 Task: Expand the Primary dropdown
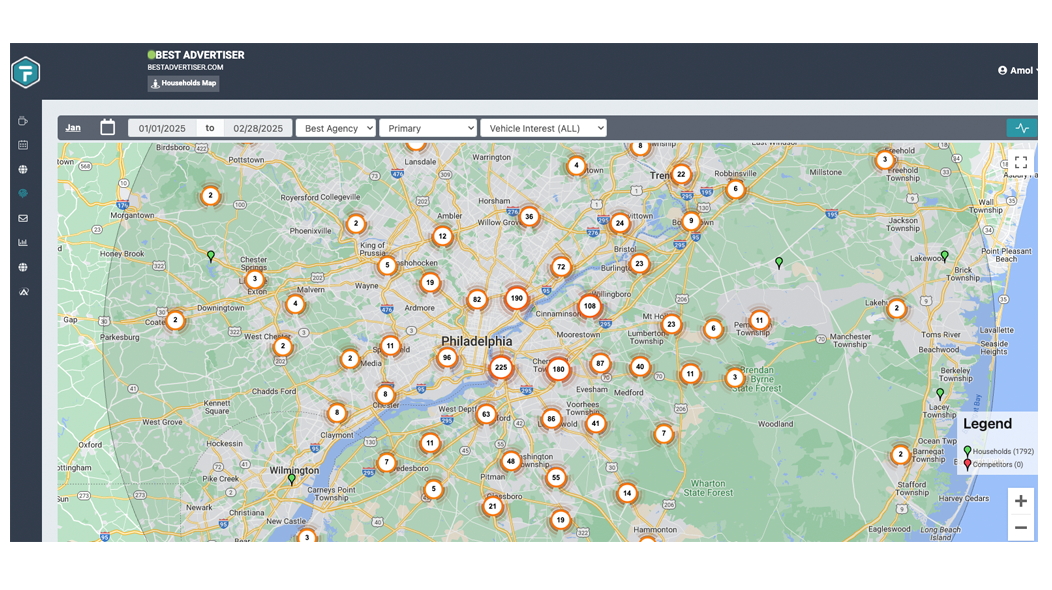click(x=428, y=128)
